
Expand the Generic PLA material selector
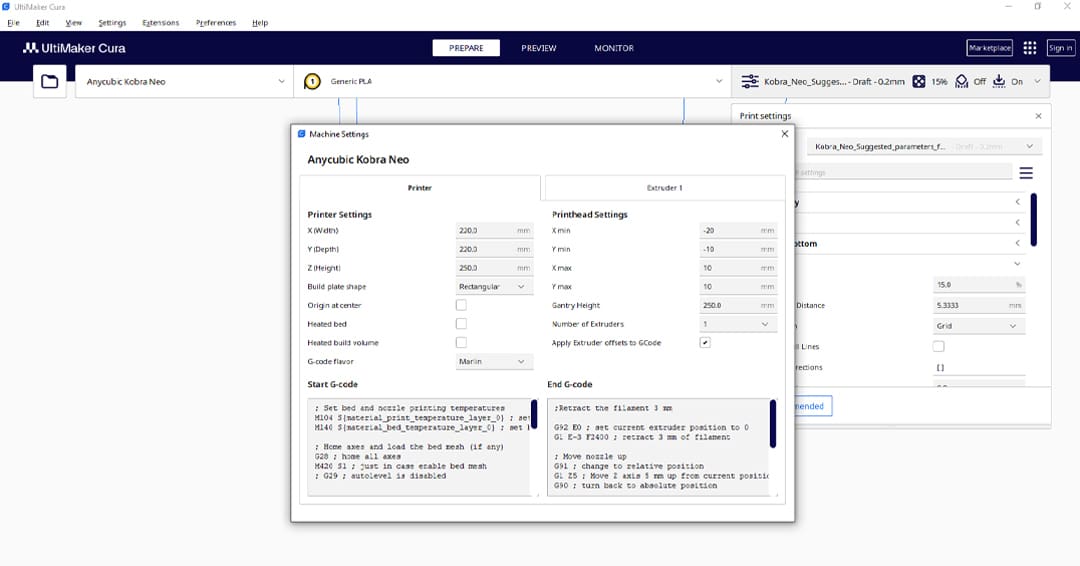[x=512, y=81]
